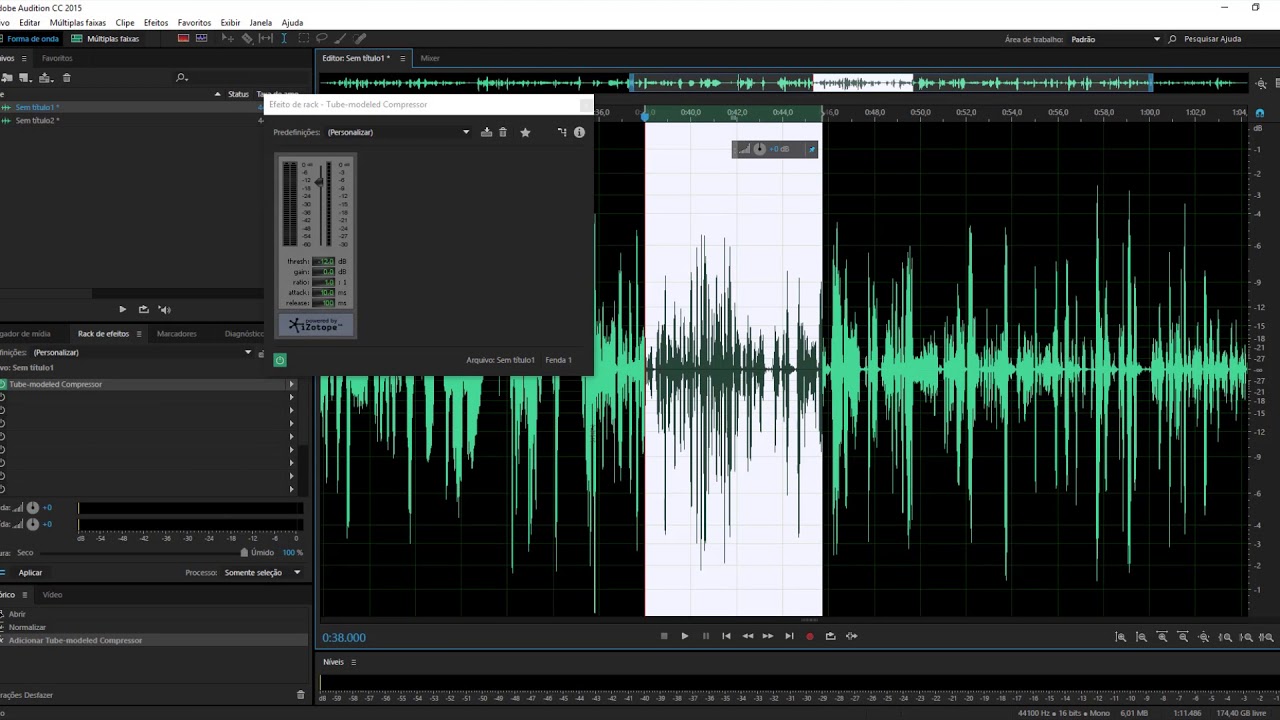This screenshot has width=1280, height=720.
Task: Adjust Seco/Úmido mix slider handle
Action: 245,552
